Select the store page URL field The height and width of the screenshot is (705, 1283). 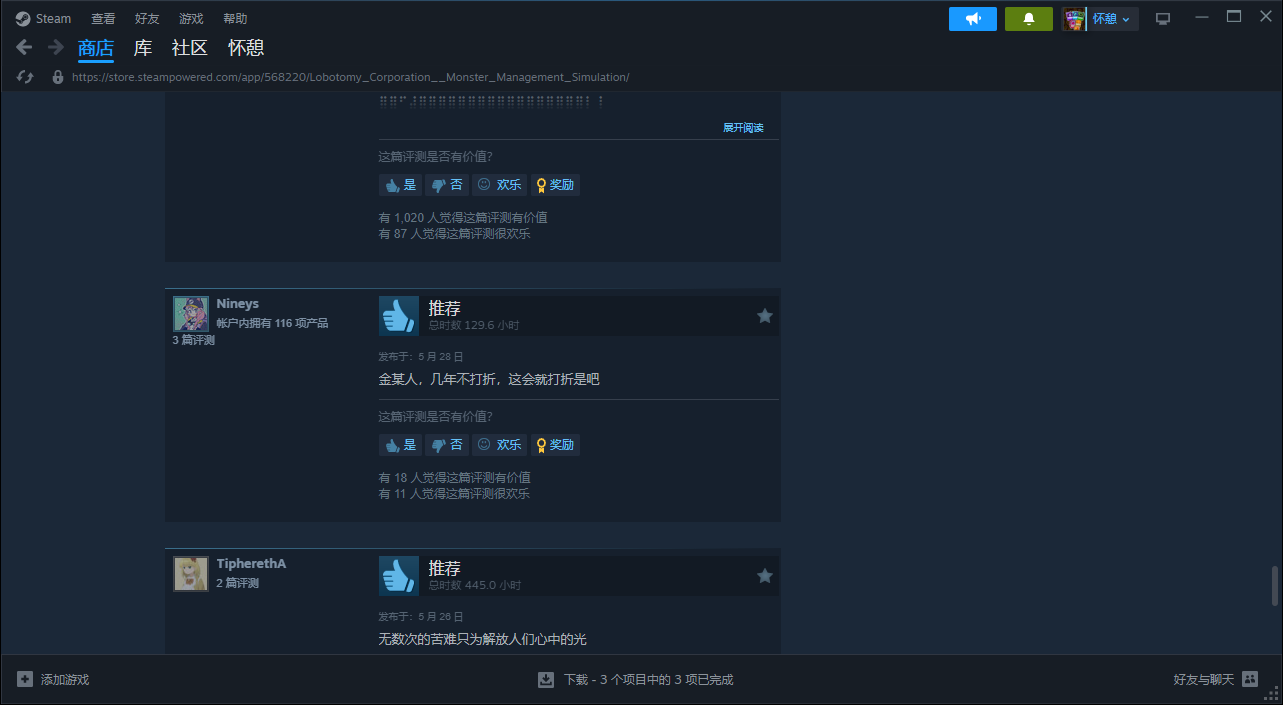(351, 77)
